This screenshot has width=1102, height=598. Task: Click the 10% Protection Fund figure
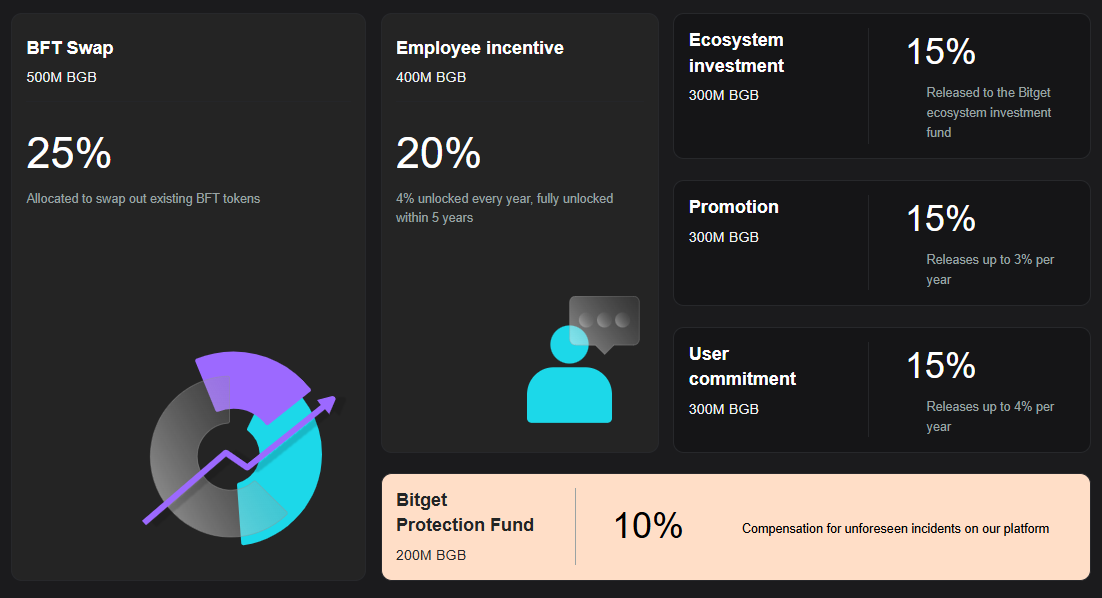(648, 525)
